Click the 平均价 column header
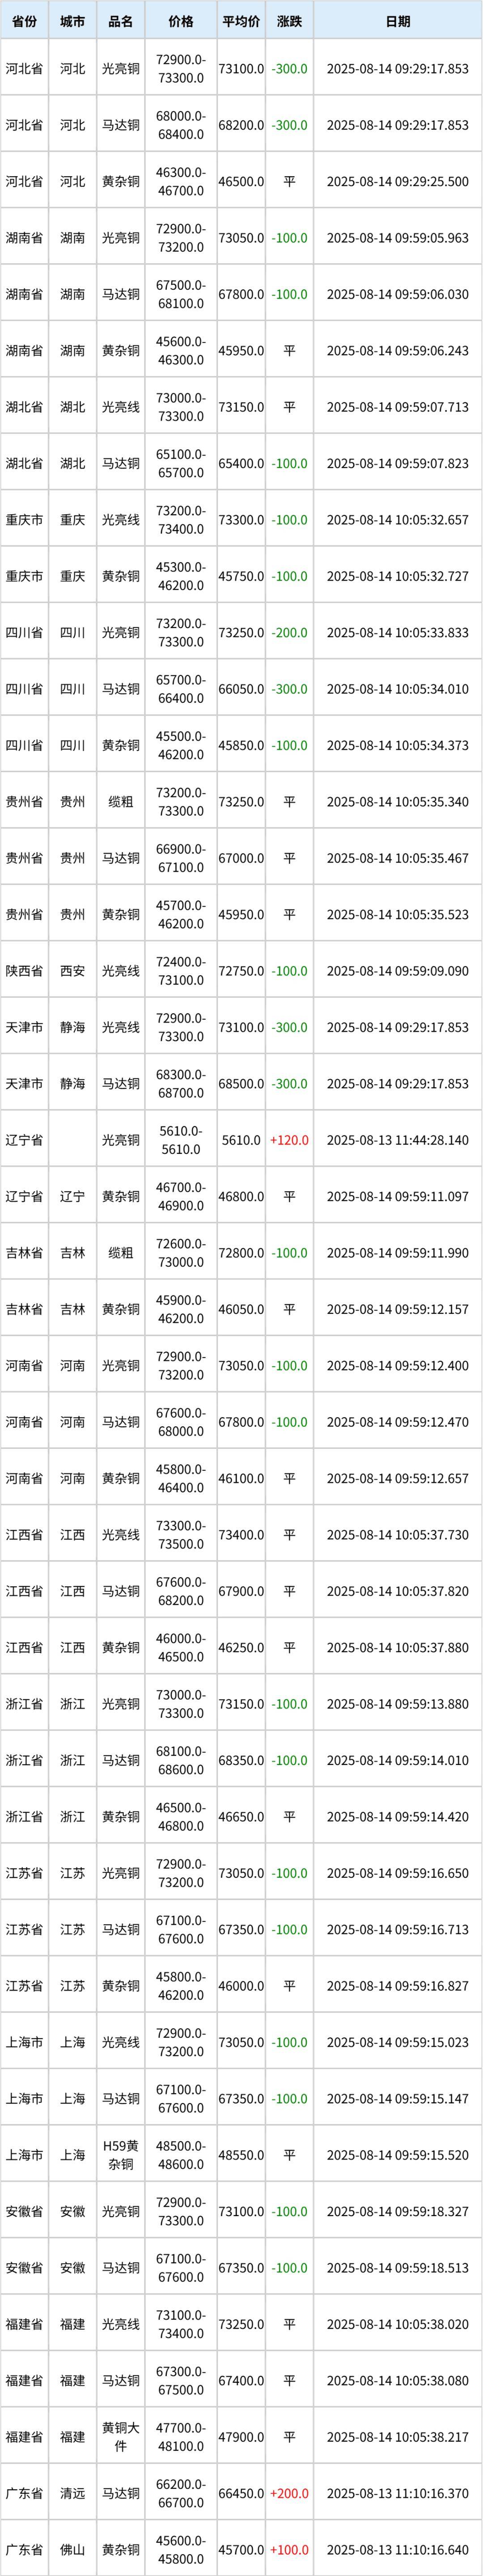483x2576 pixels. click(x=241, y=21)
